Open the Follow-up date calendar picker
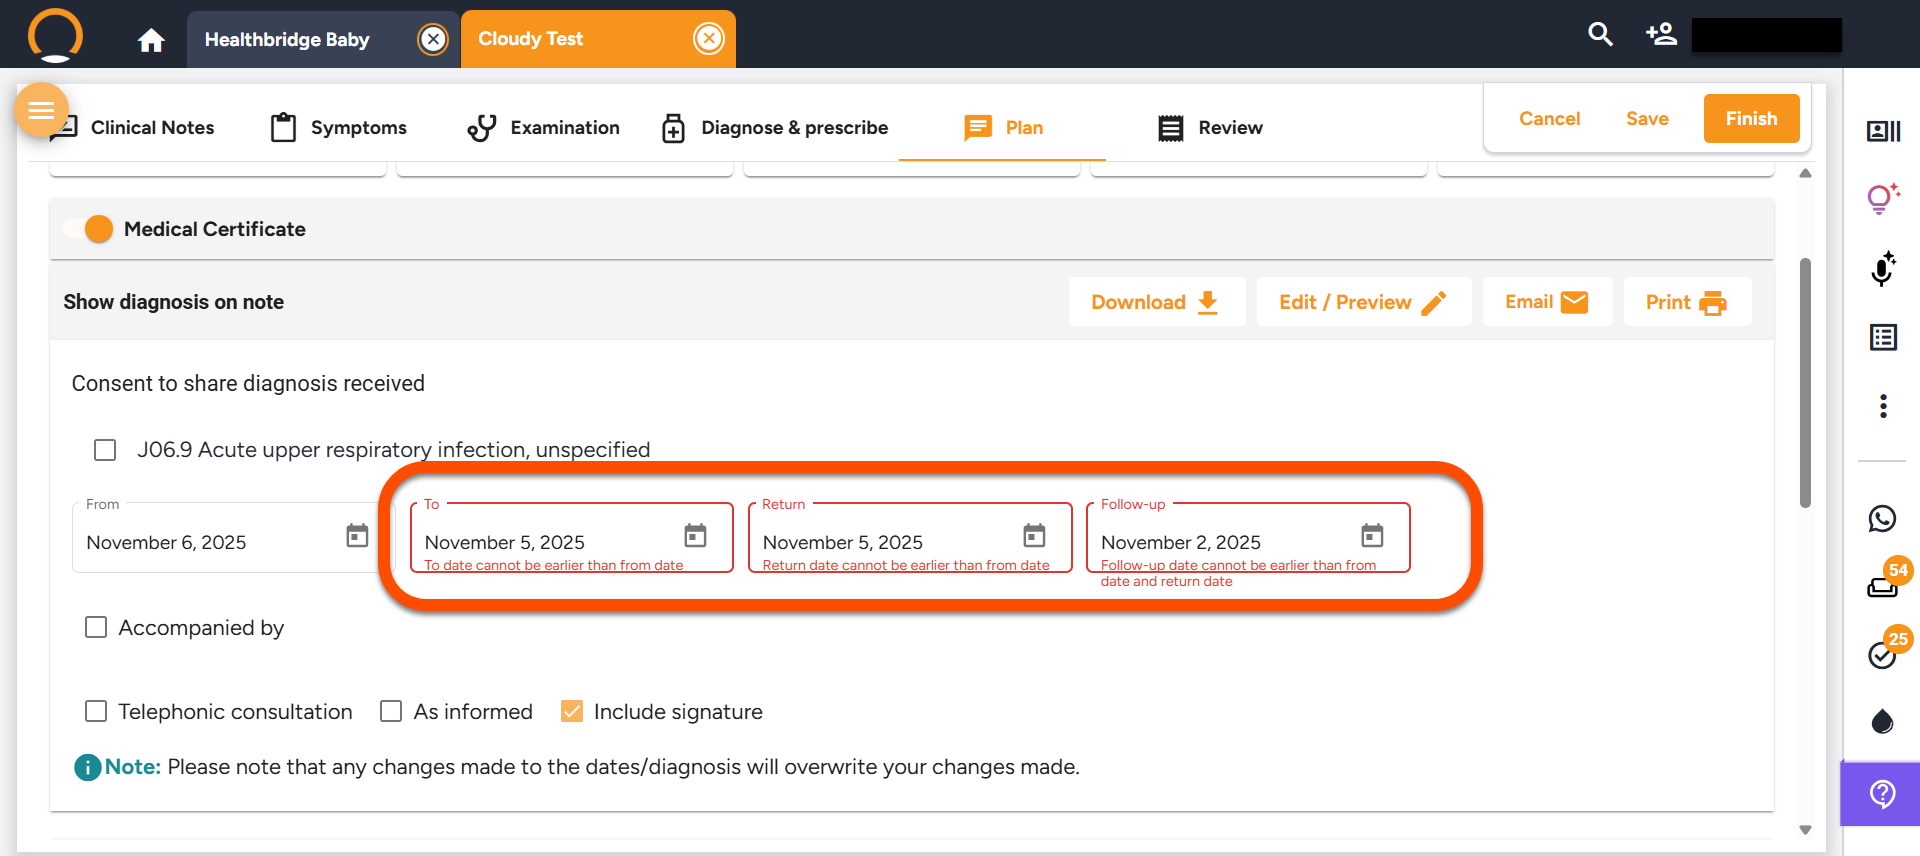1920x856 pixels. tap(1372, 536)
